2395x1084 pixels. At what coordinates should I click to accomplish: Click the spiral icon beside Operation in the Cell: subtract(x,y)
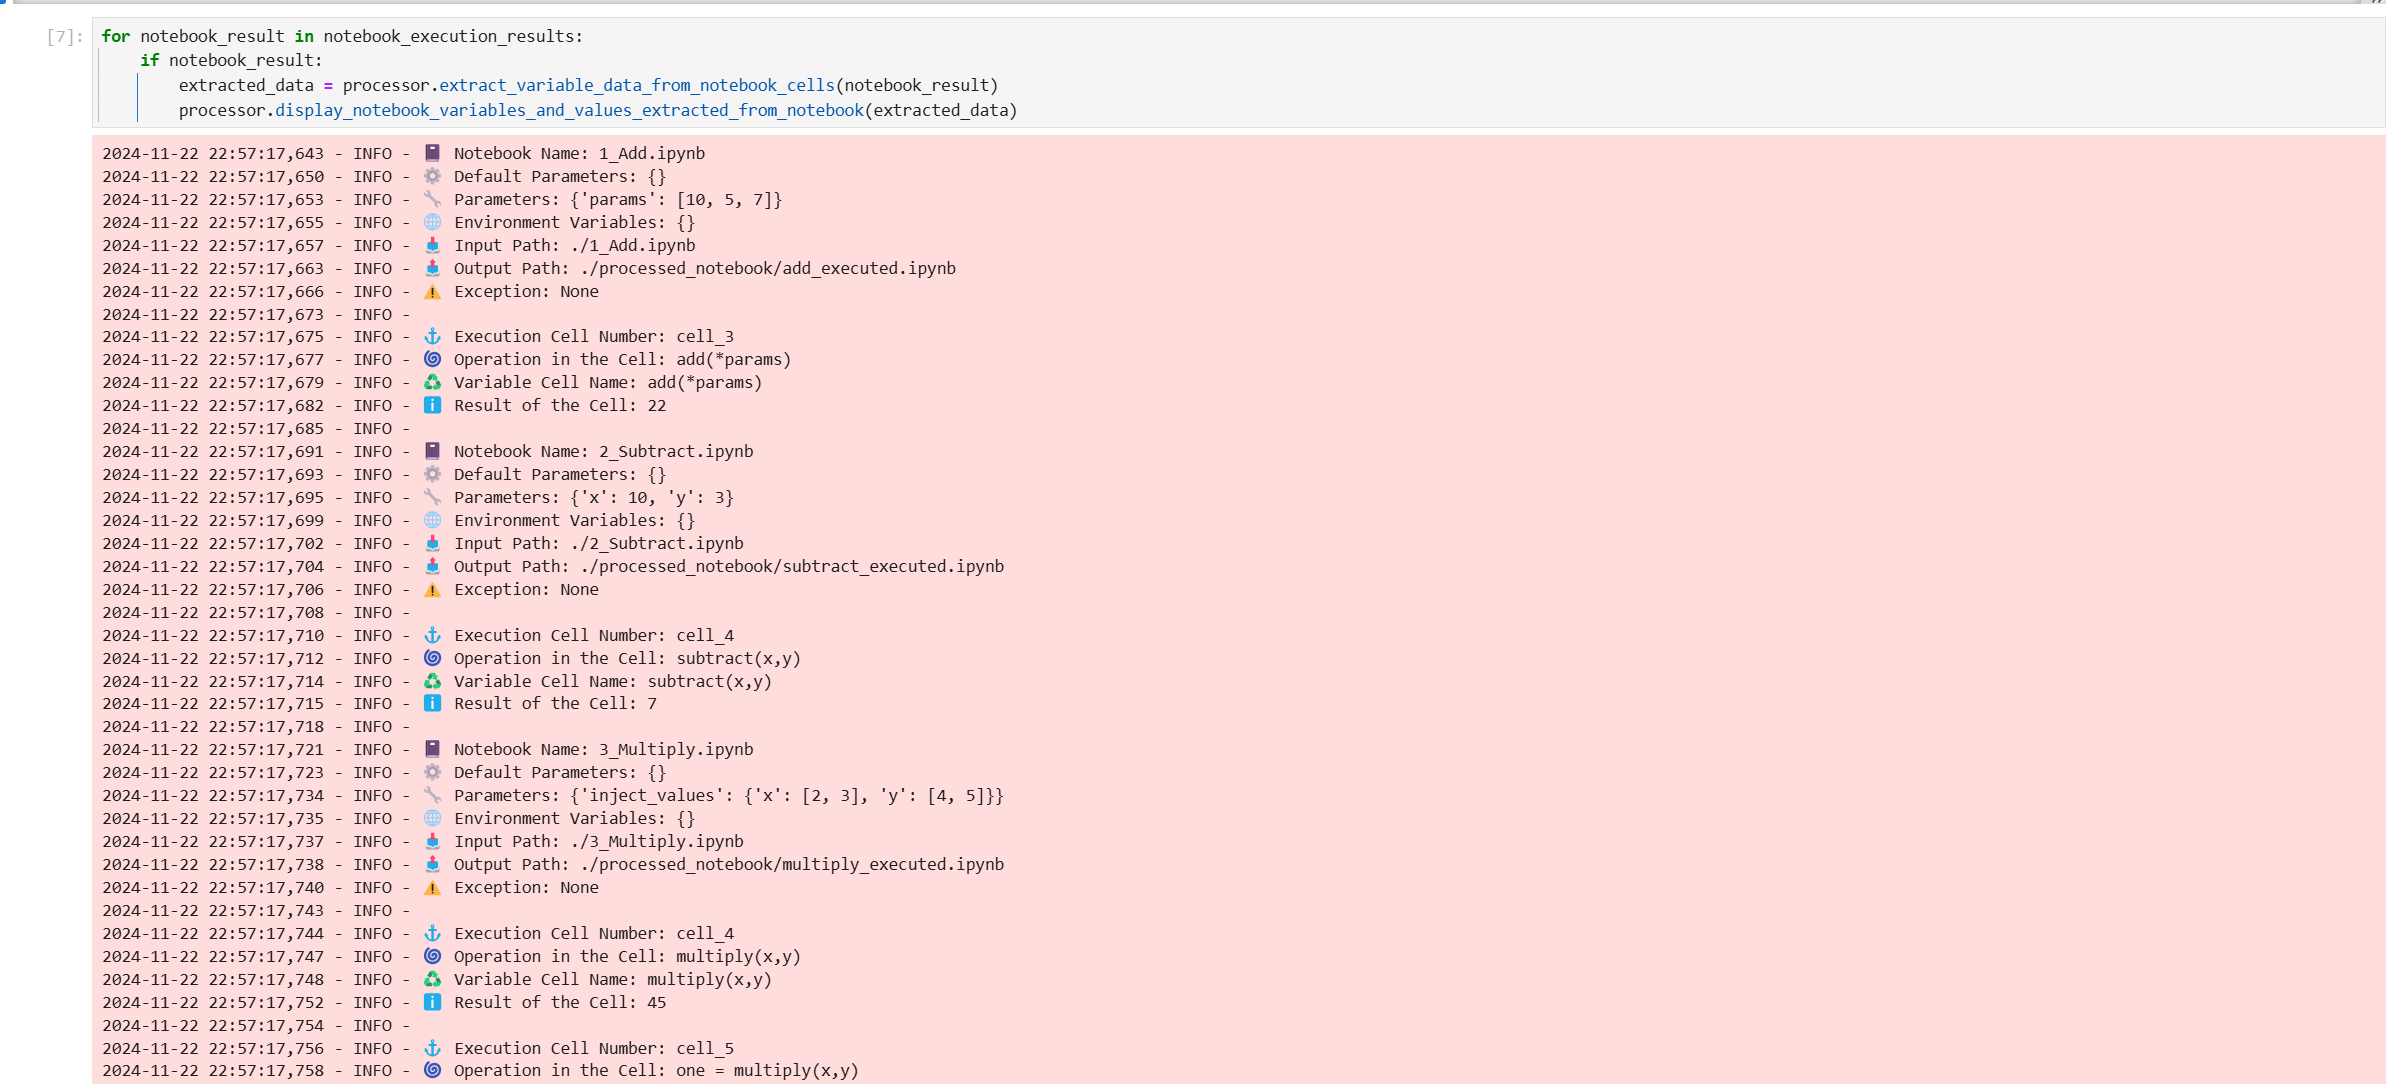point(432,658)
